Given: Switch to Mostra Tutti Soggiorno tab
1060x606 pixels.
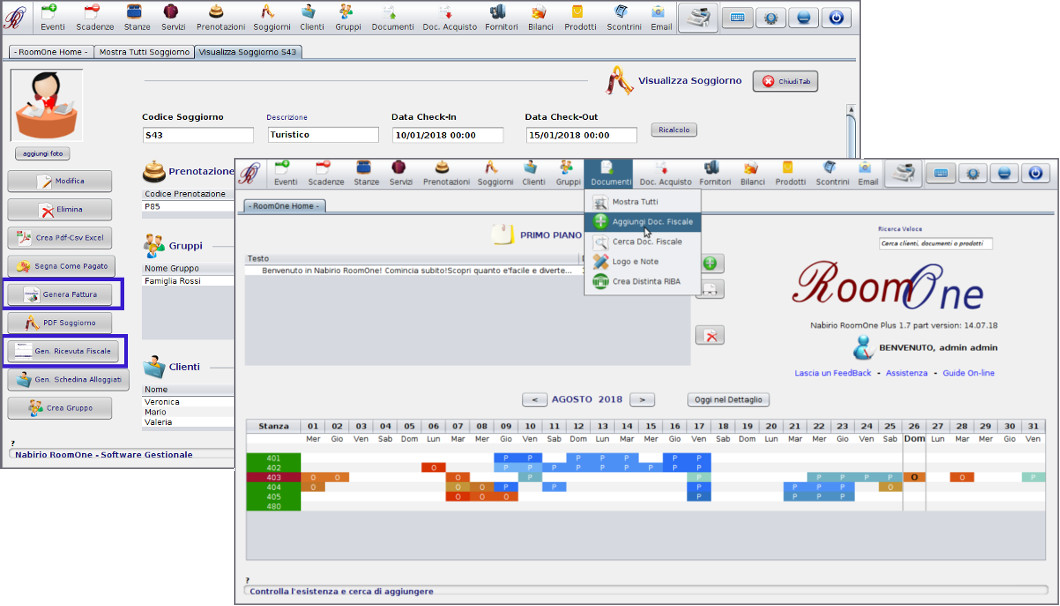Looking at the screenshot, I should (144, 52).
